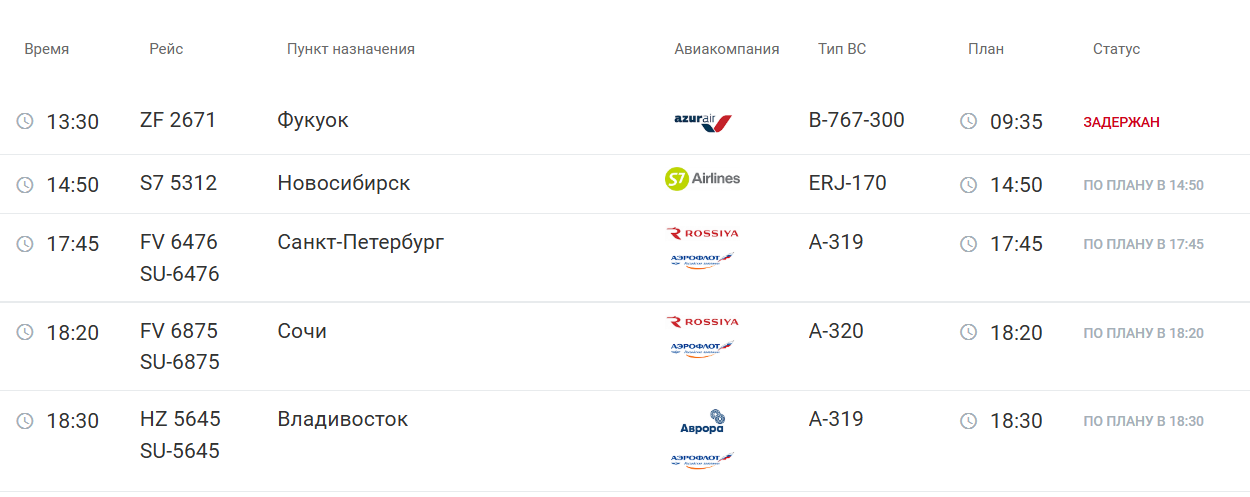Screen dimensions: 1250x497
Task: Click Aeroflot logo in Sochi row
Action: (x=702, y=349)
